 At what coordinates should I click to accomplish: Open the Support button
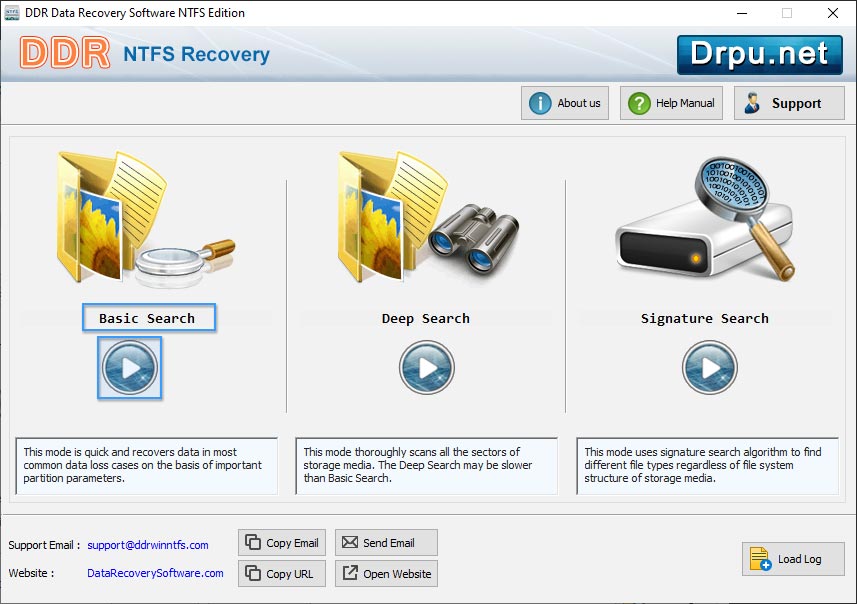789,103
